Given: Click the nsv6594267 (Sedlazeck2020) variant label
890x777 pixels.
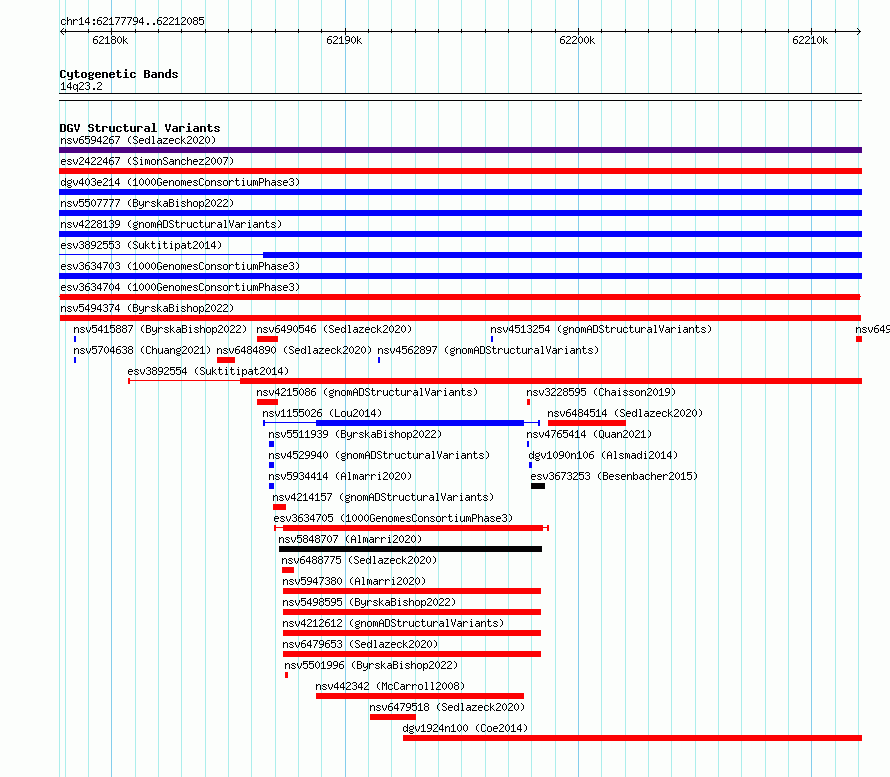Looking at the screenshot, I should [138, 140].
